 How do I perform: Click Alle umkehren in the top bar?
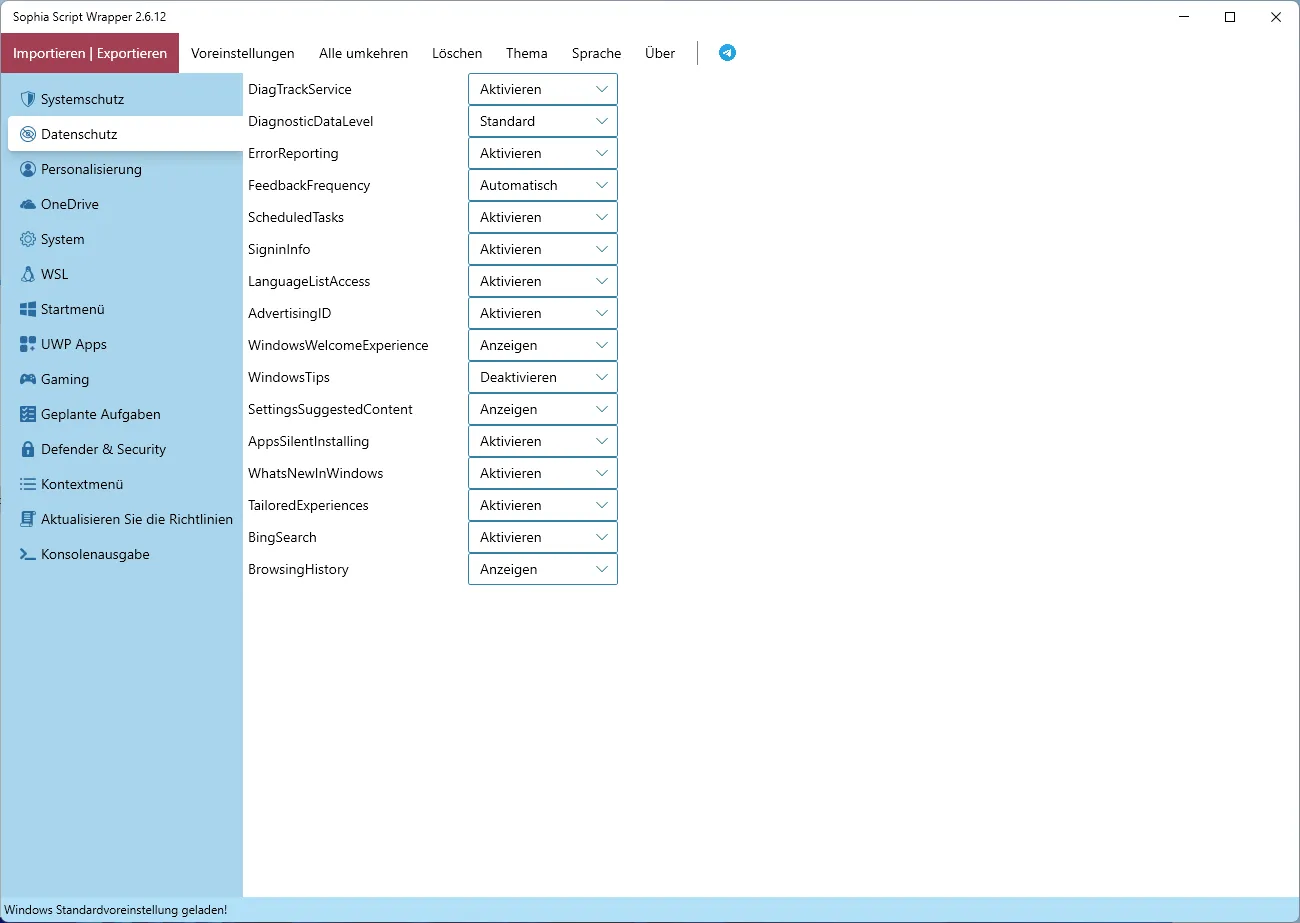click(x=364, y=53)
